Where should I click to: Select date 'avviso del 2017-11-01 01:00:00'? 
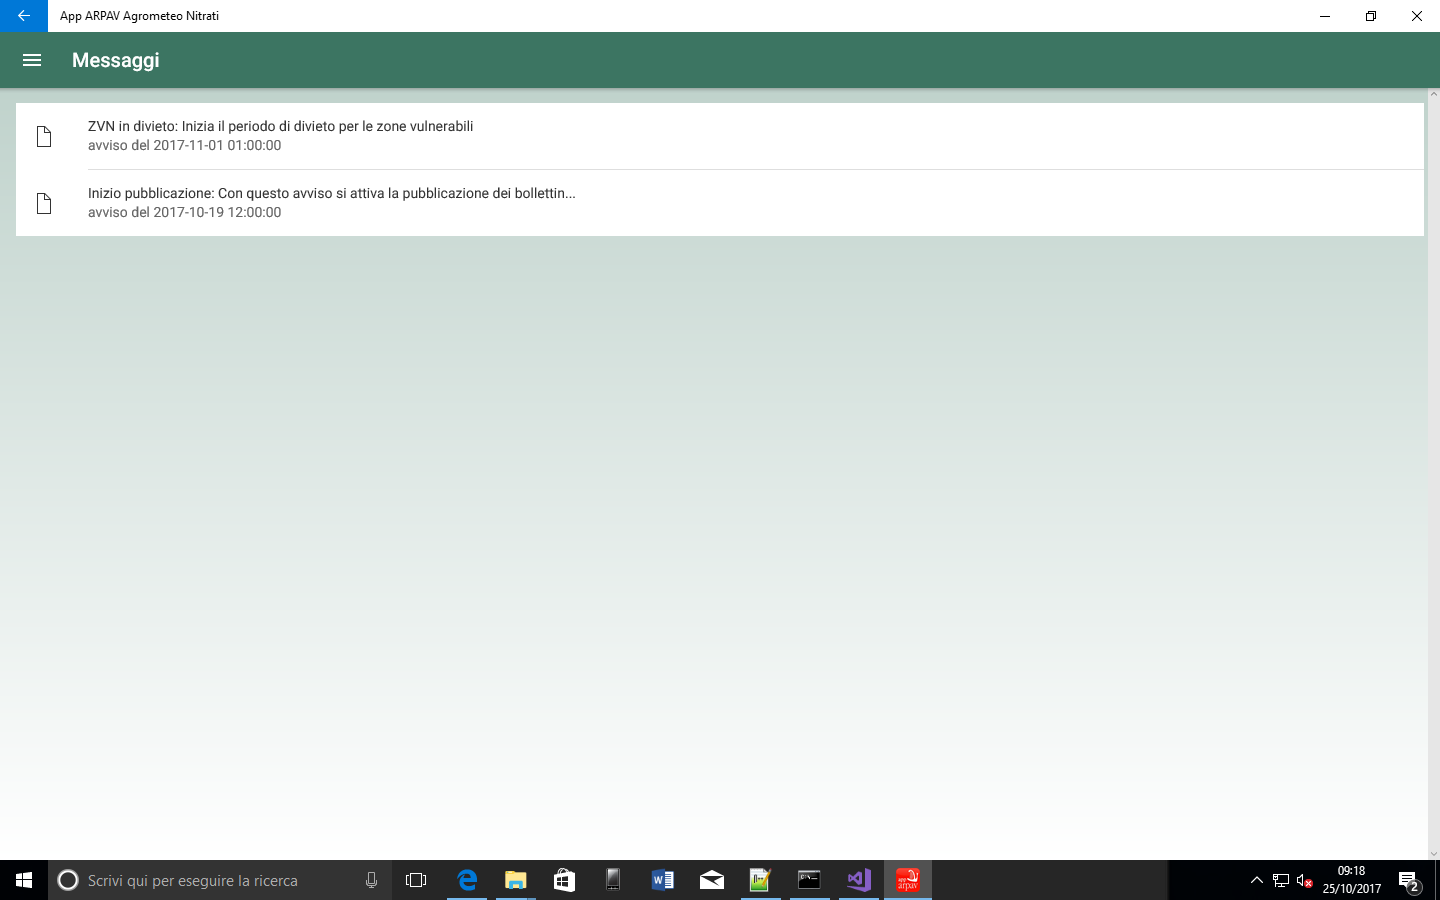click(x=184, y=145)
